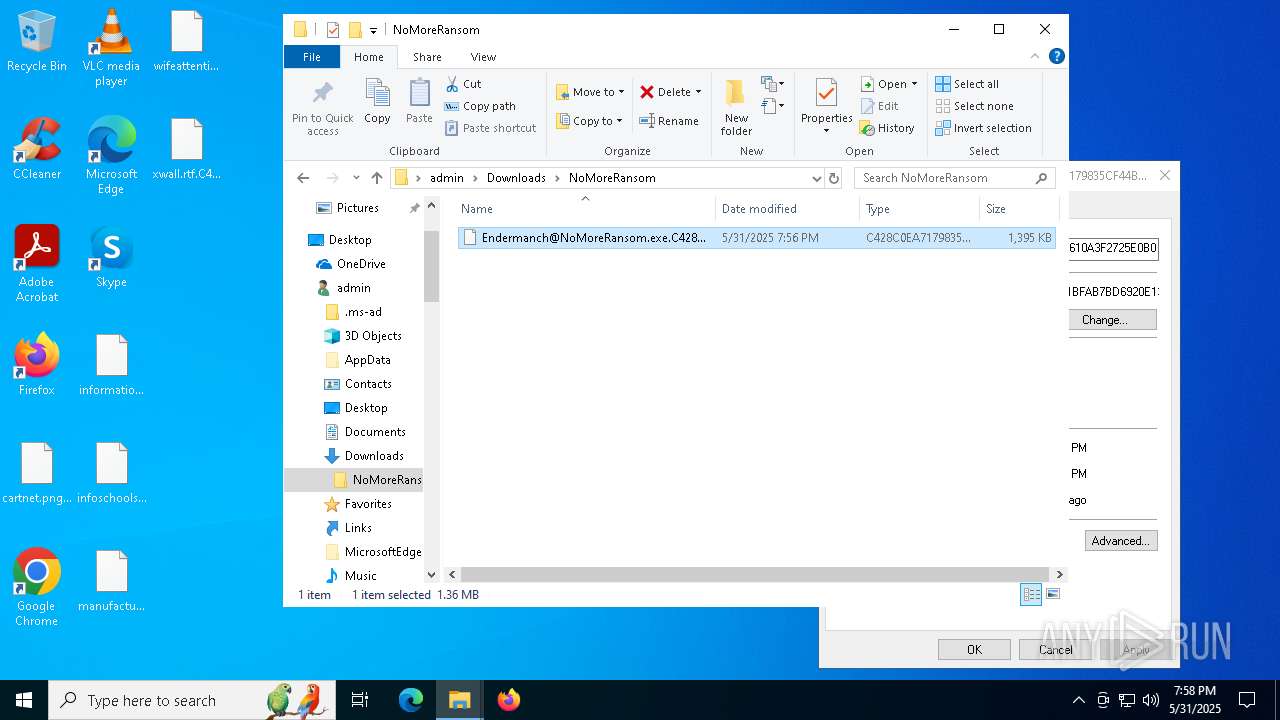The image size is (1280, 720).
Task: Sort by Type column header
Action: [x=919, y=209]
